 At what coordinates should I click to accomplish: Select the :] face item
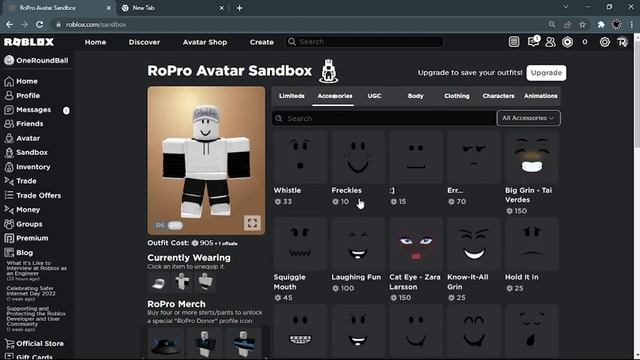[416, 157]
